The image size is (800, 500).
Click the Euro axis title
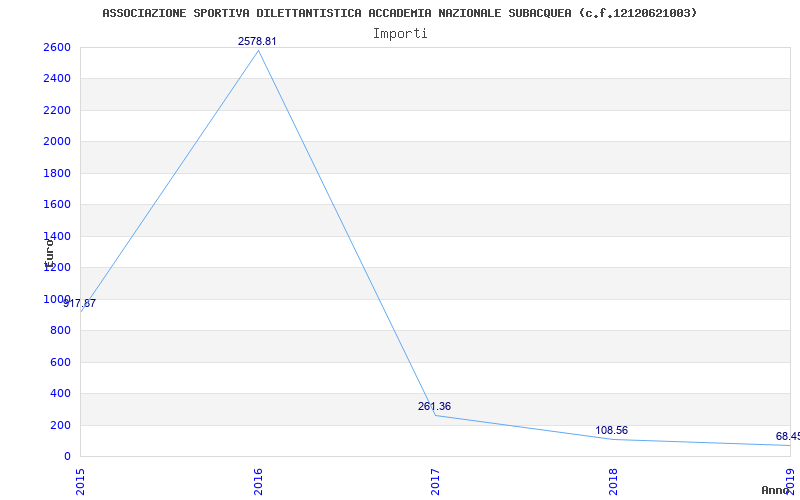point(49,253)
